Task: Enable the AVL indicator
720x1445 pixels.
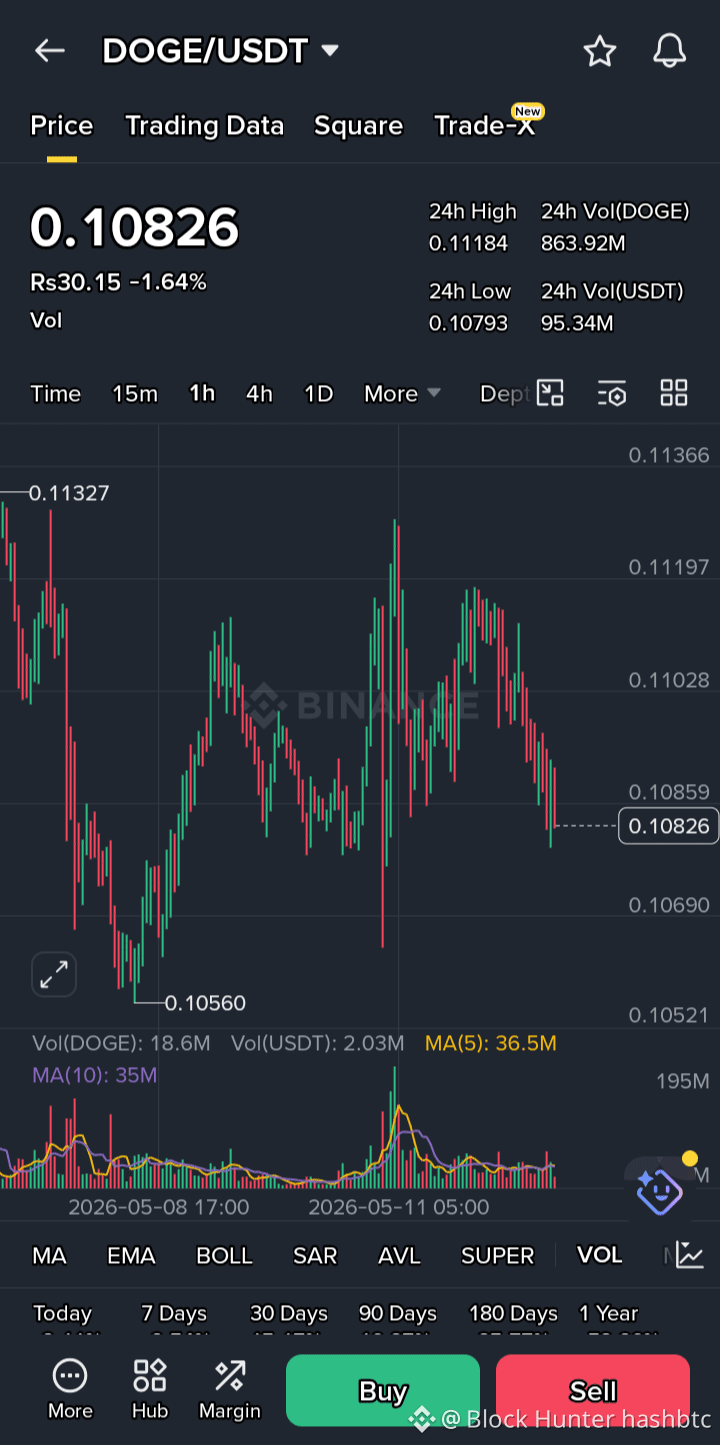Action: click(x=399, y=1255)
